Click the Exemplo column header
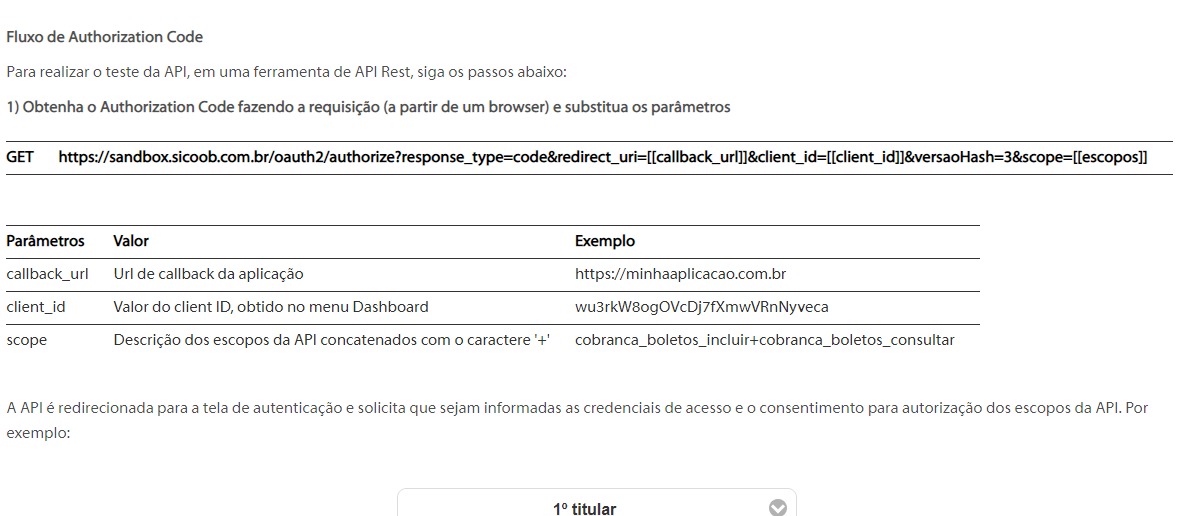1188x516 pixels. coord(605,241)
